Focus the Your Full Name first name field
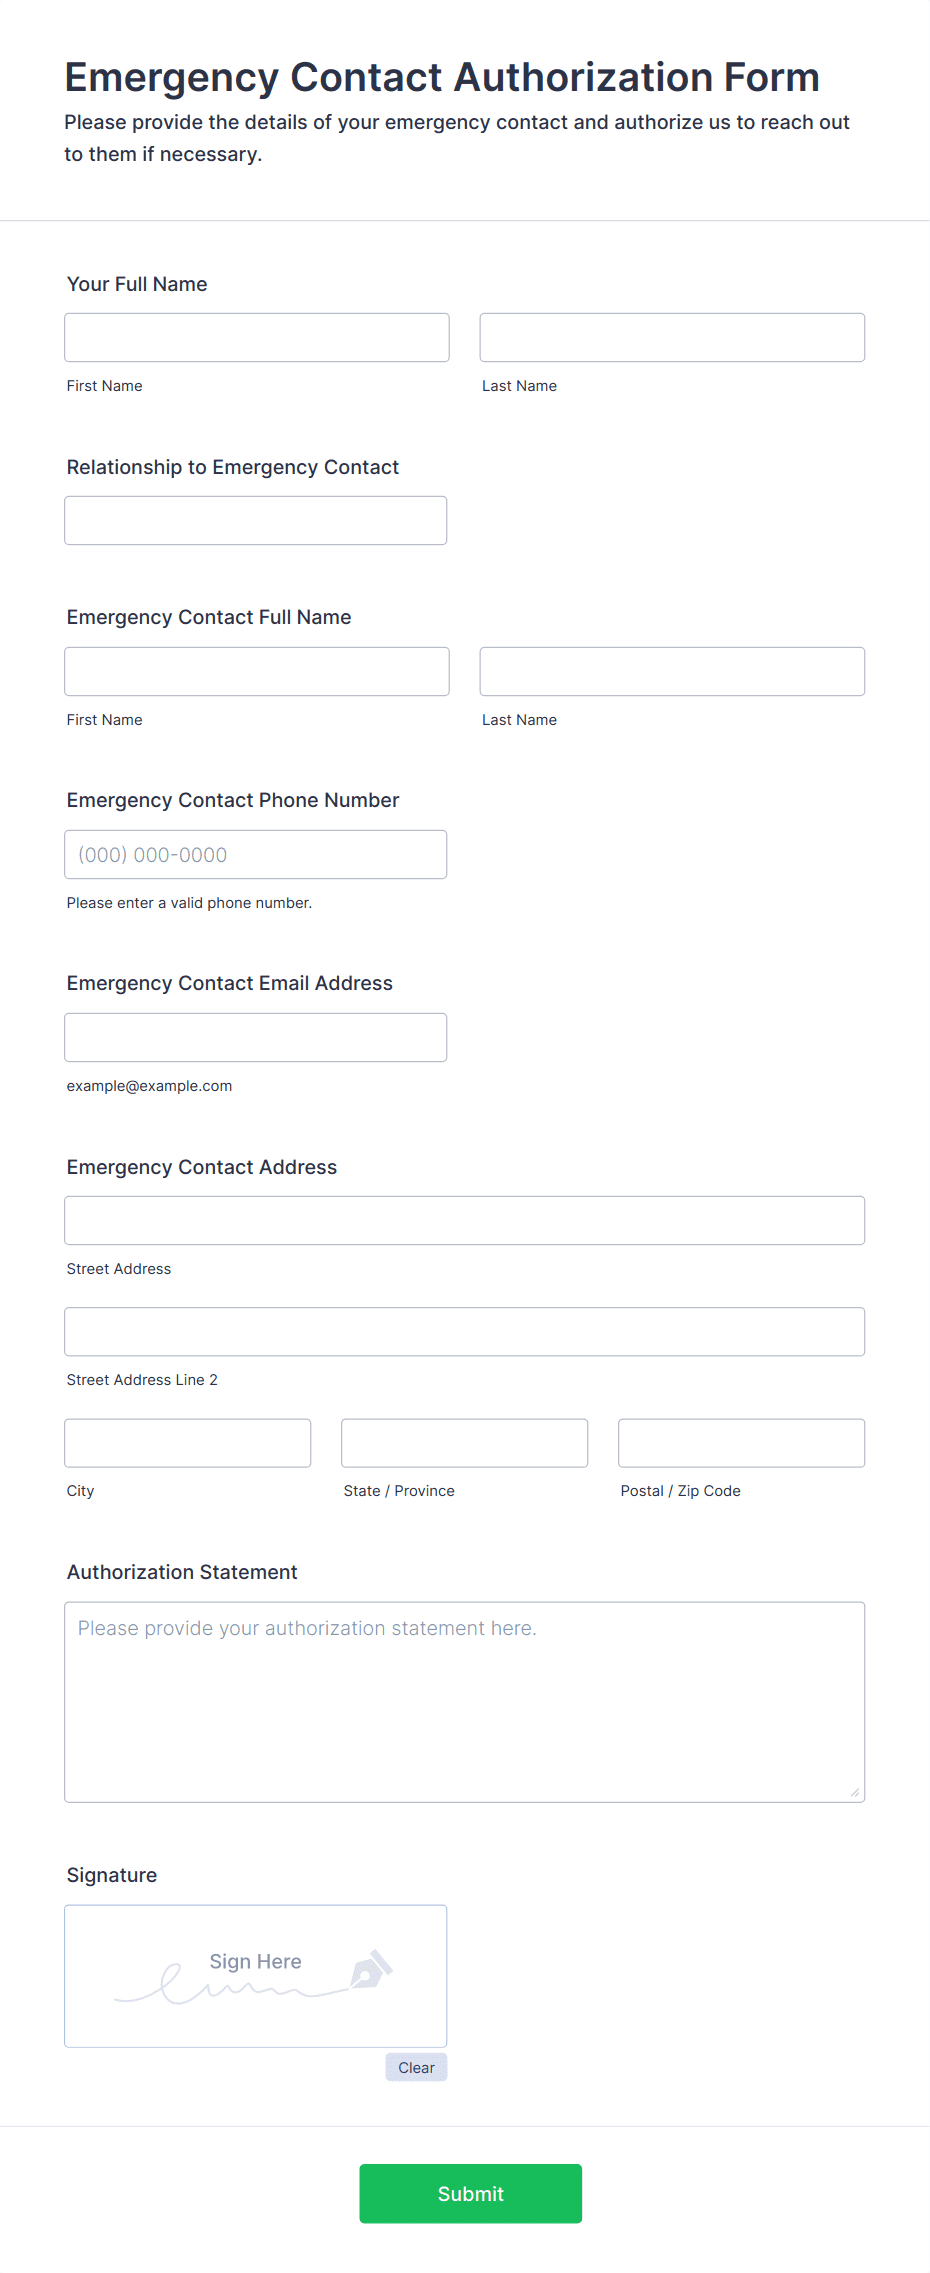Viewport: 930px width, 2273px height. point(257,337)
